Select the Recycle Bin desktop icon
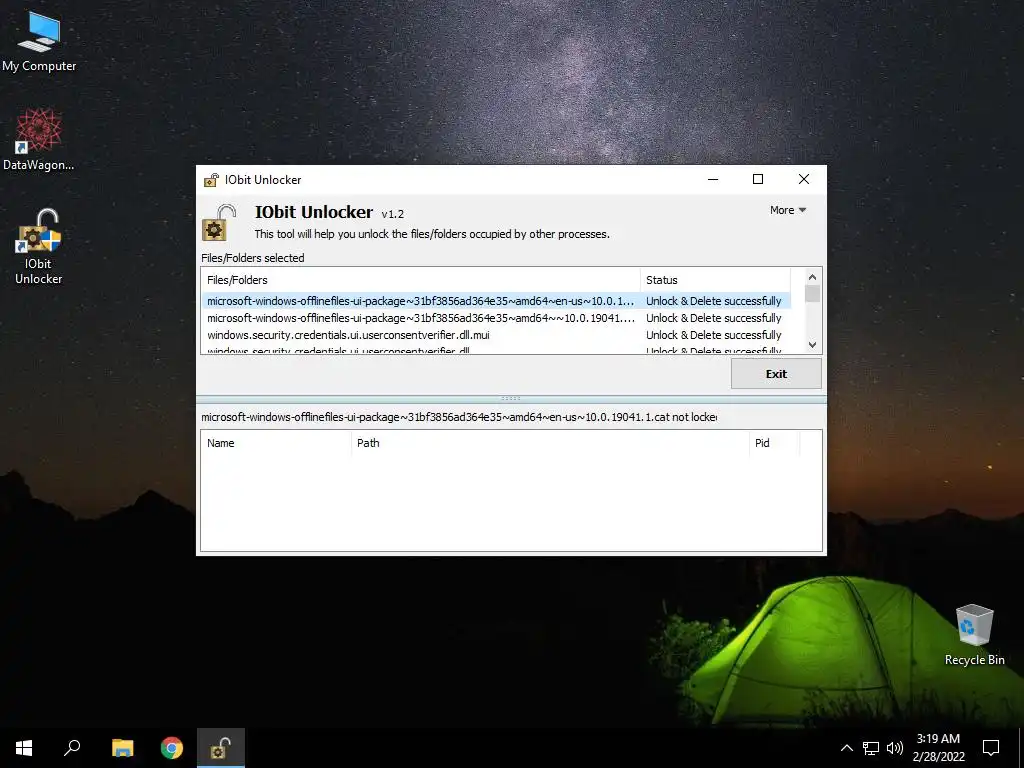1024x768 pixels. click(974, 635)
